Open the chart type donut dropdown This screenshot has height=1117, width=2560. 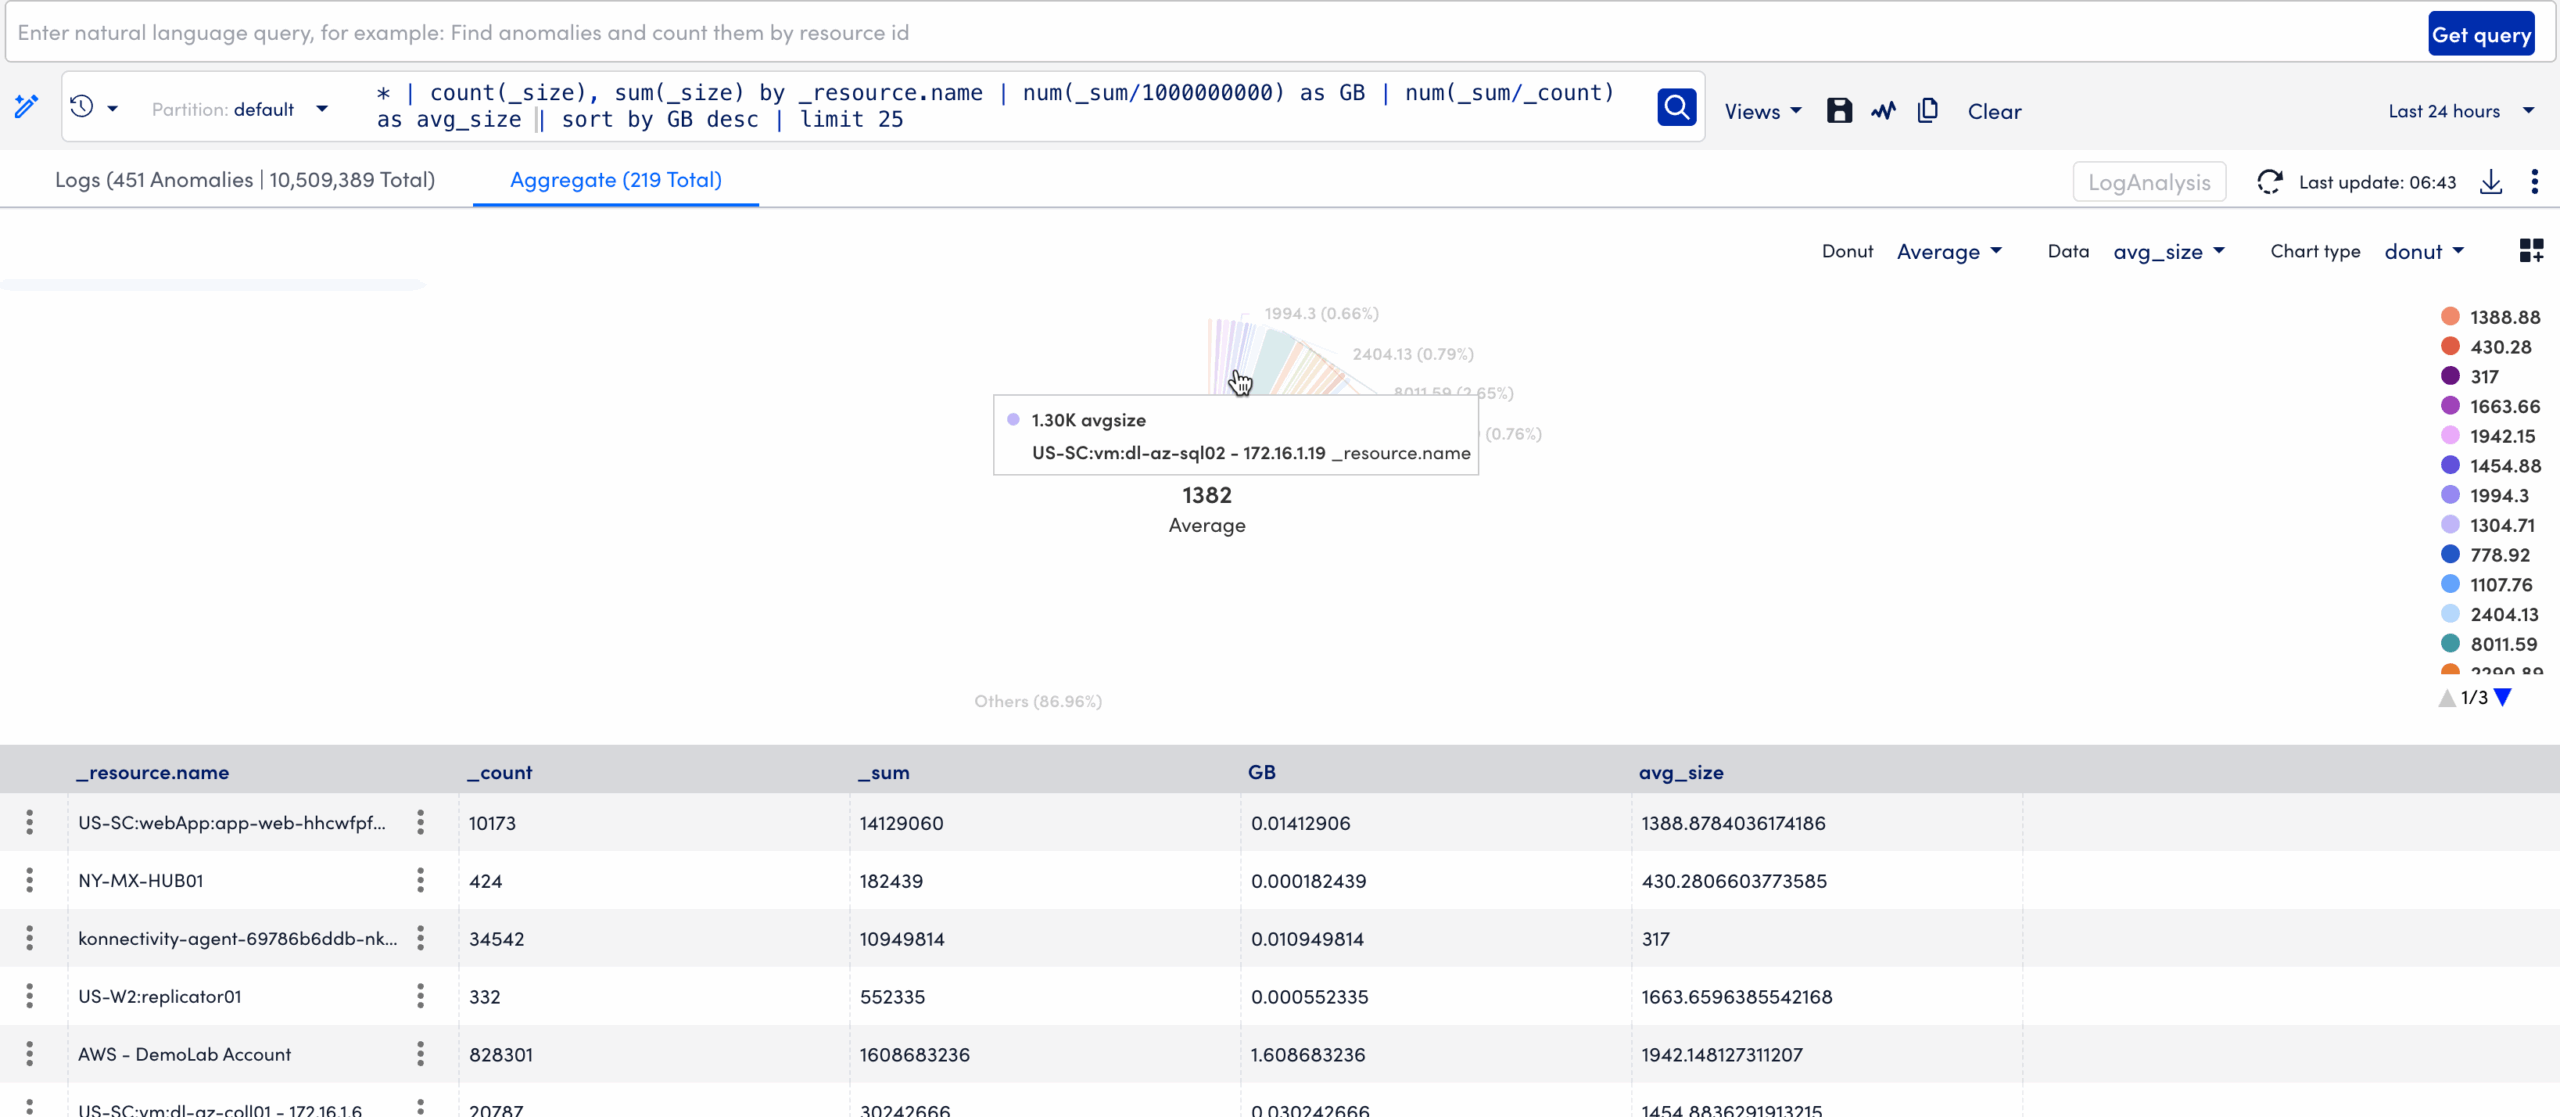[x=2424, y=251]
